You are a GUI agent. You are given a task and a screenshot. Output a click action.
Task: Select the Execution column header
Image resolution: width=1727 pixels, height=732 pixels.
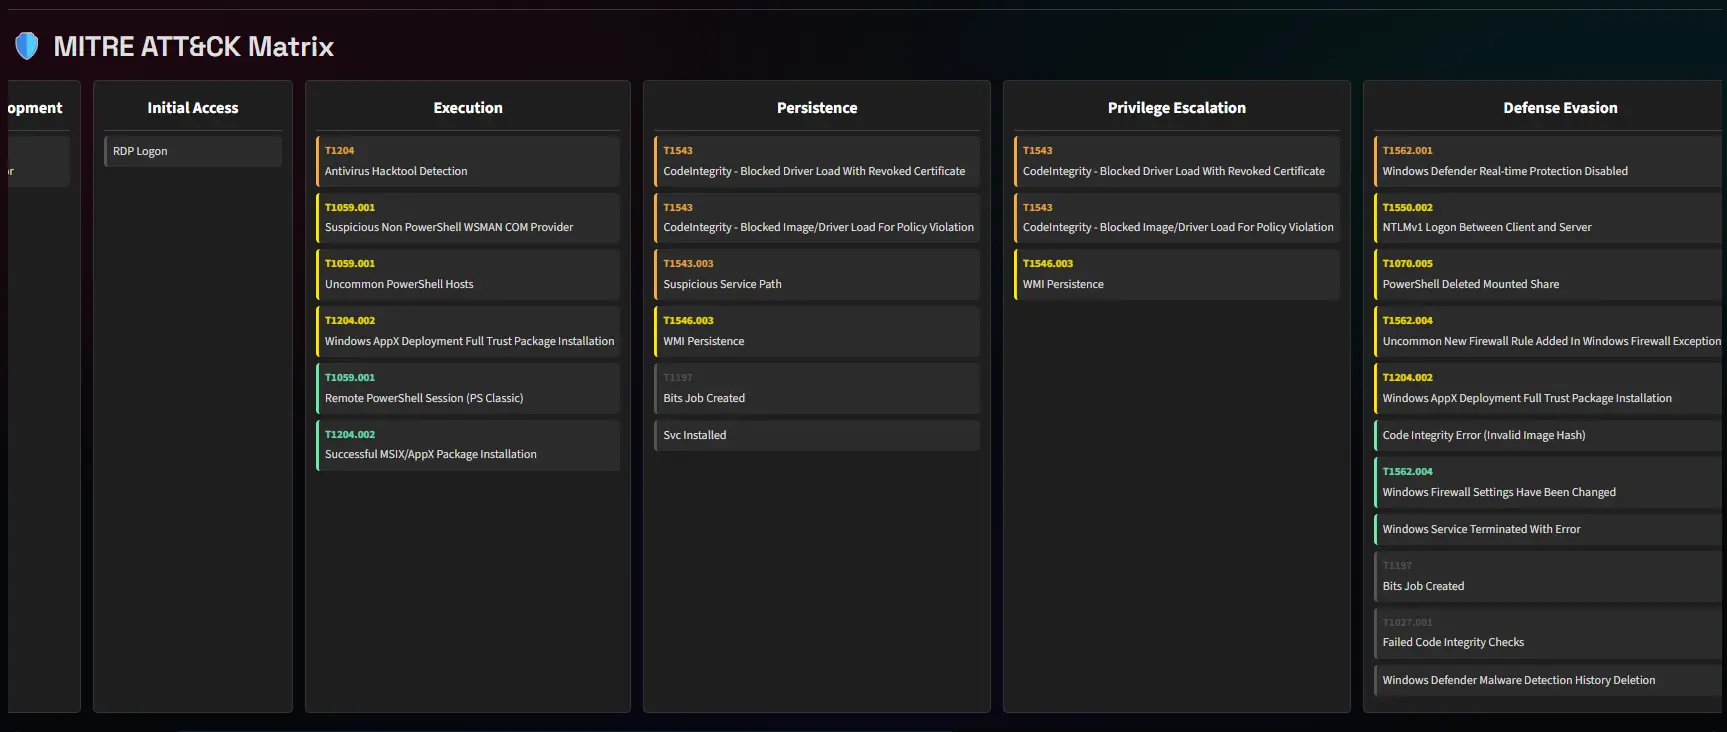pyautogui.click(x=467, y=108)
